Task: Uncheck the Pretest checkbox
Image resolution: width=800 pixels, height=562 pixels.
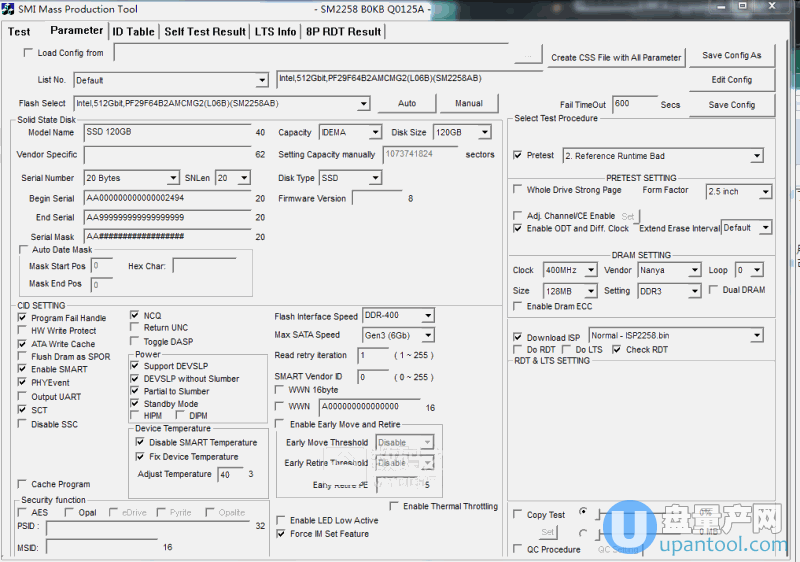Action: click(x=517, y=155)
